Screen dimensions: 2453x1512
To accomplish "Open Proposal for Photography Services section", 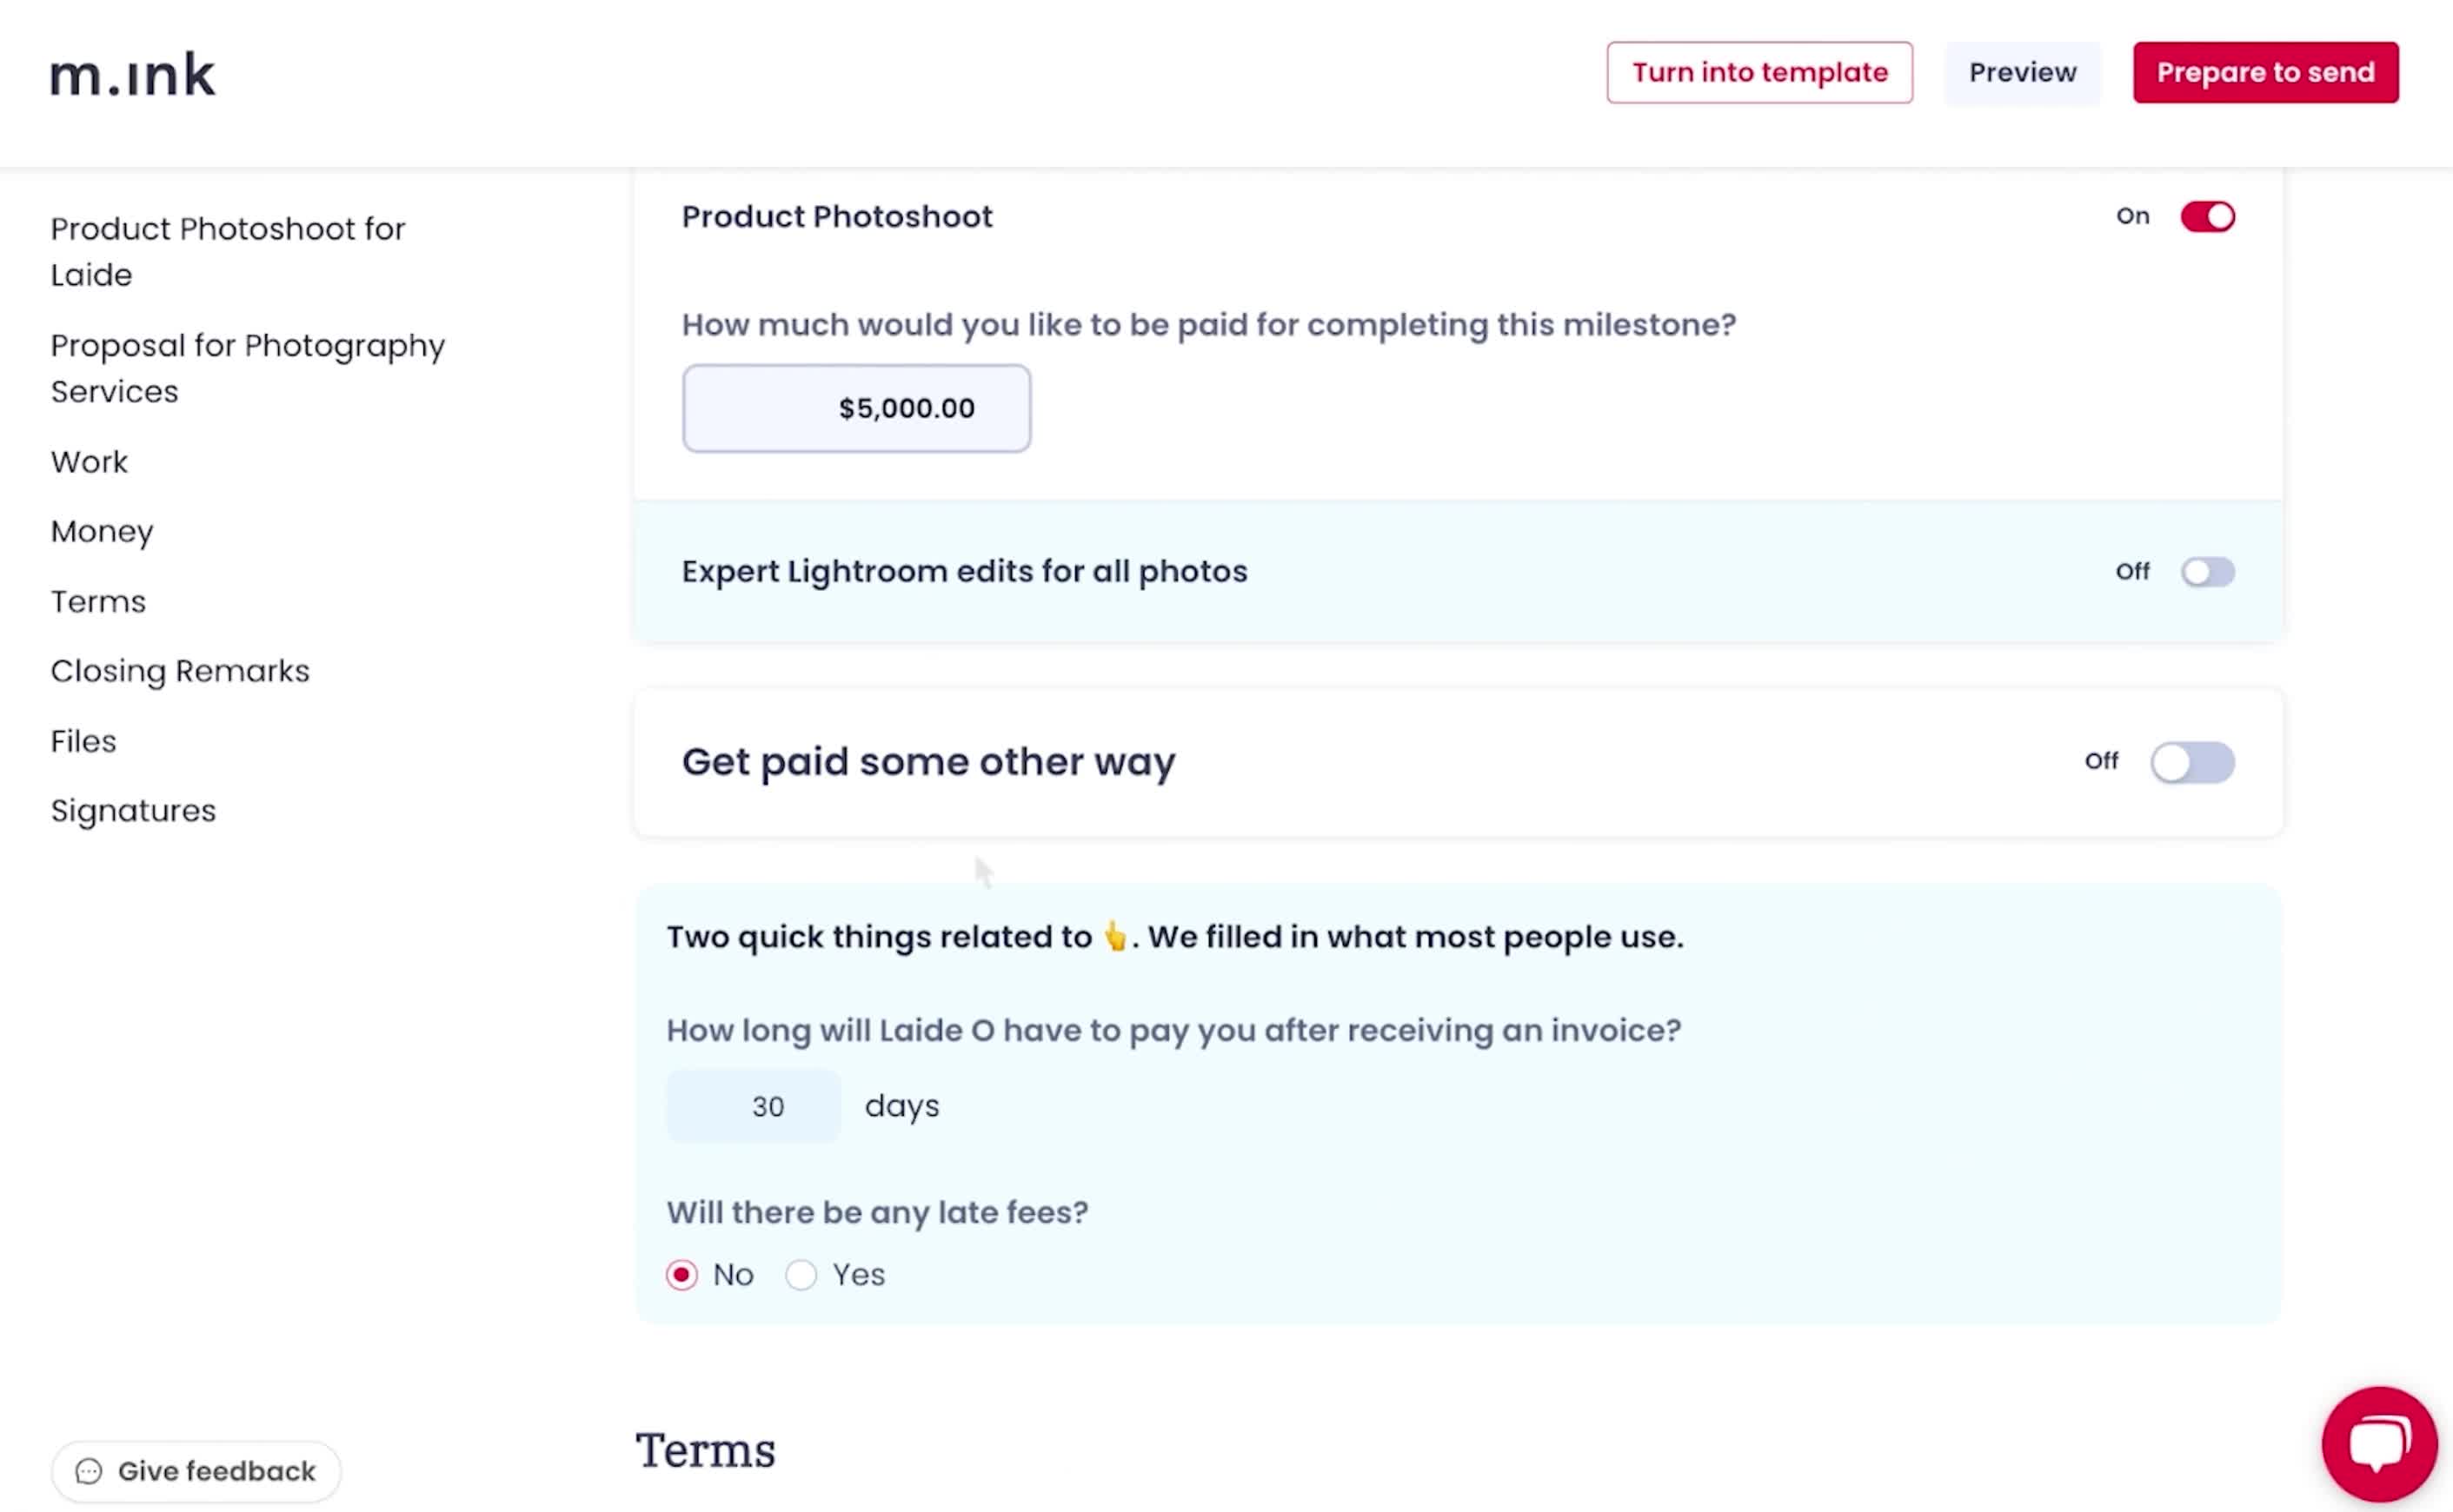I will 247,368.
